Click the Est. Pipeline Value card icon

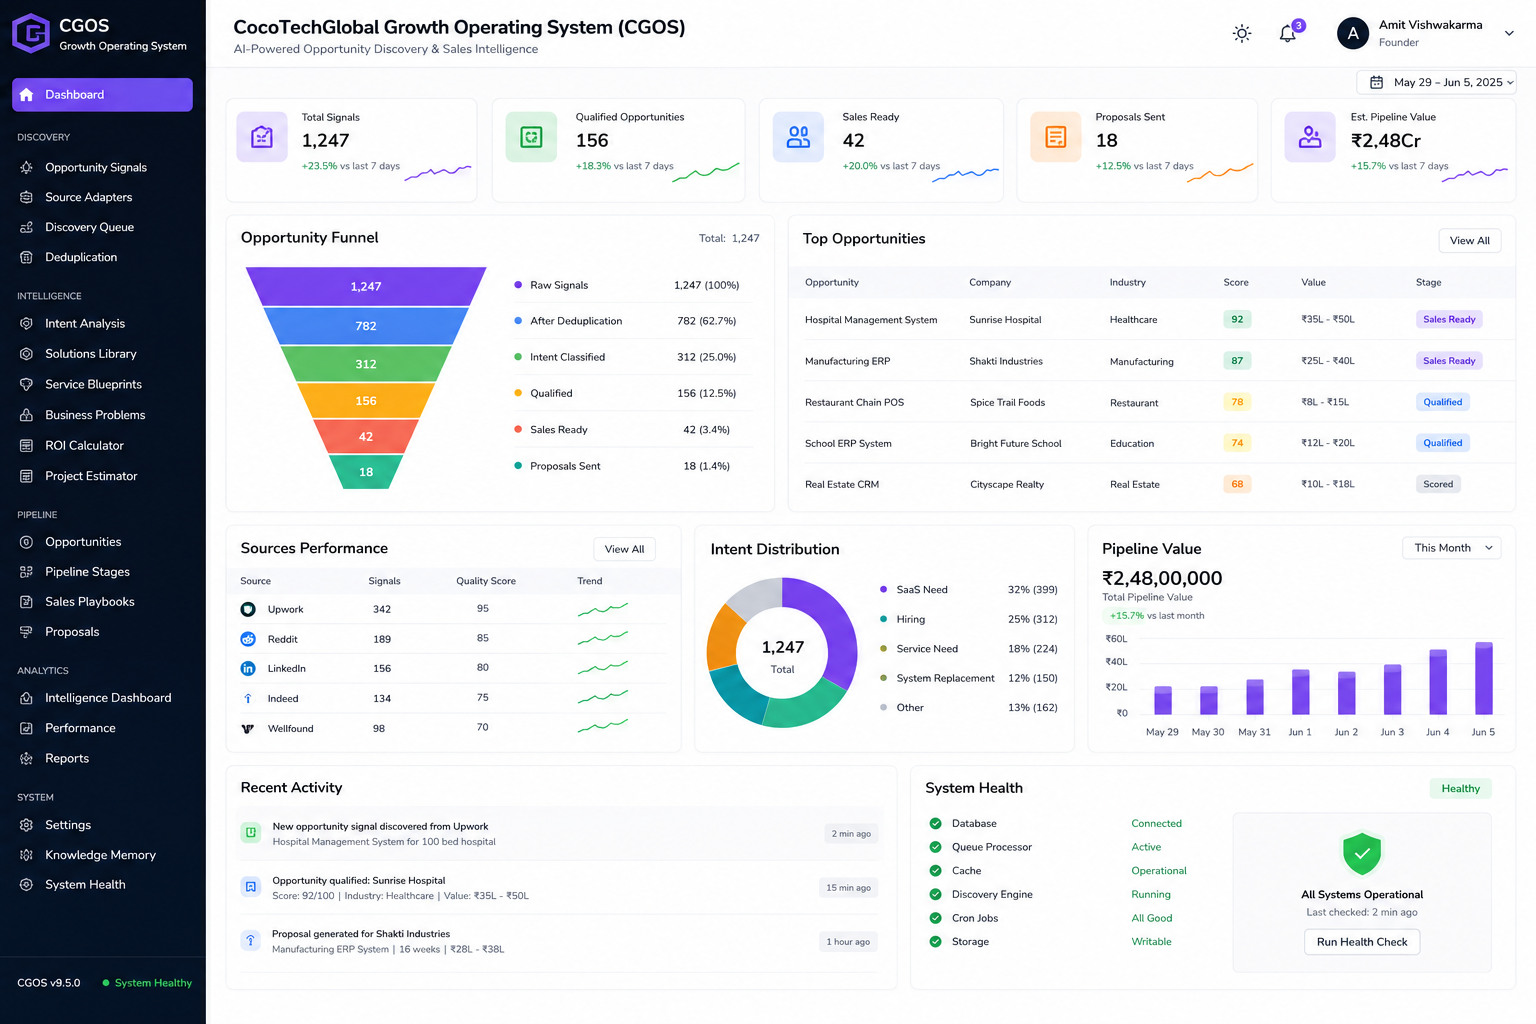tap(1310, 137)
